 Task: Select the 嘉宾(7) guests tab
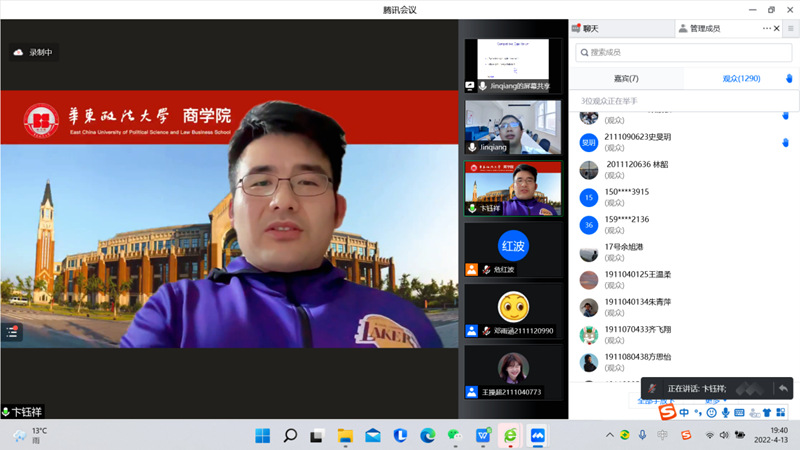tap(626, 78)
